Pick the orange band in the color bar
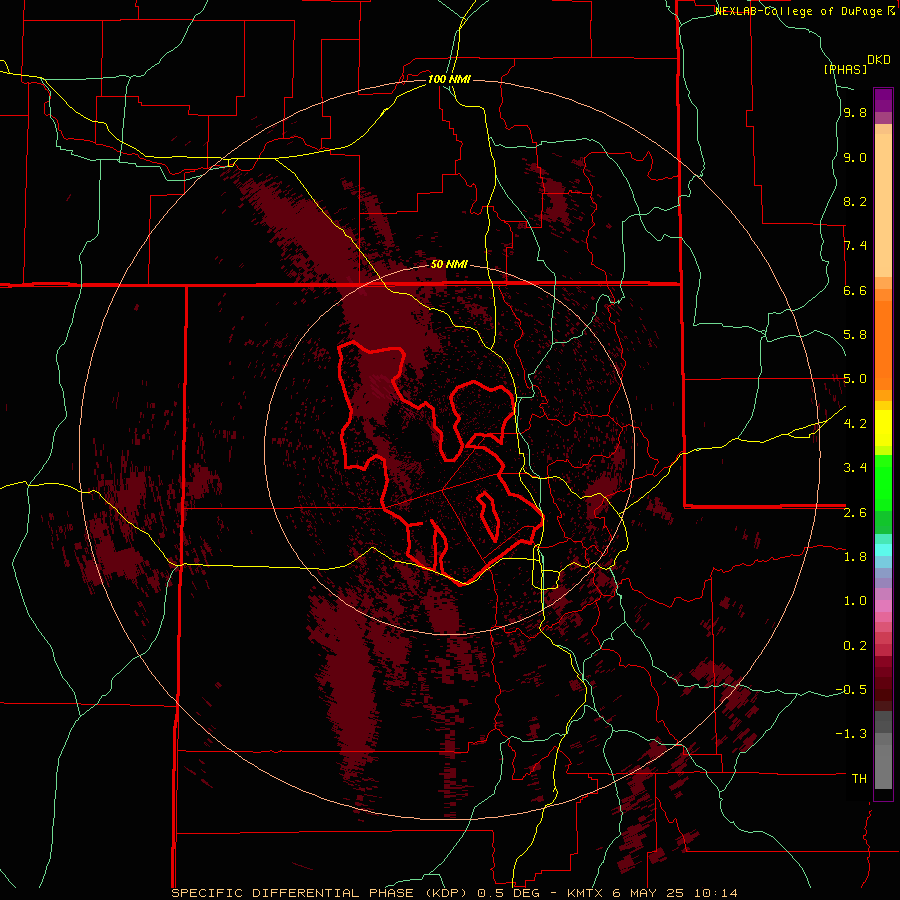Viewport: 900px width, 900px height. [x=883, y=344]
